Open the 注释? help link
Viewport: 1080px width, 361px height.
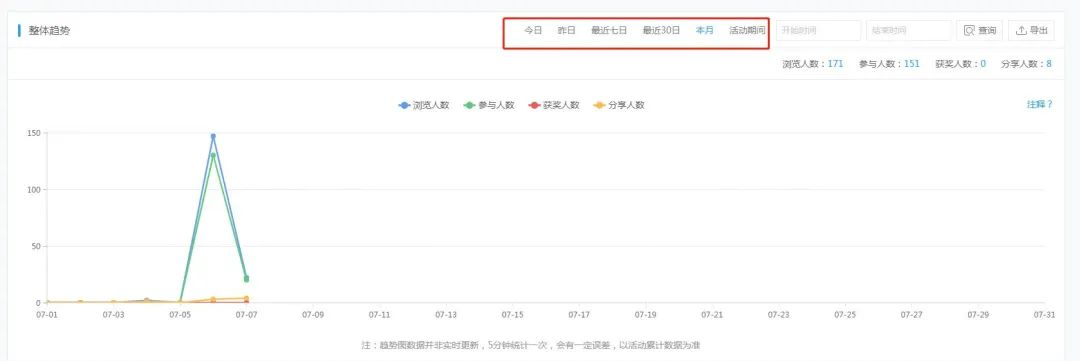click(1039, 105)
